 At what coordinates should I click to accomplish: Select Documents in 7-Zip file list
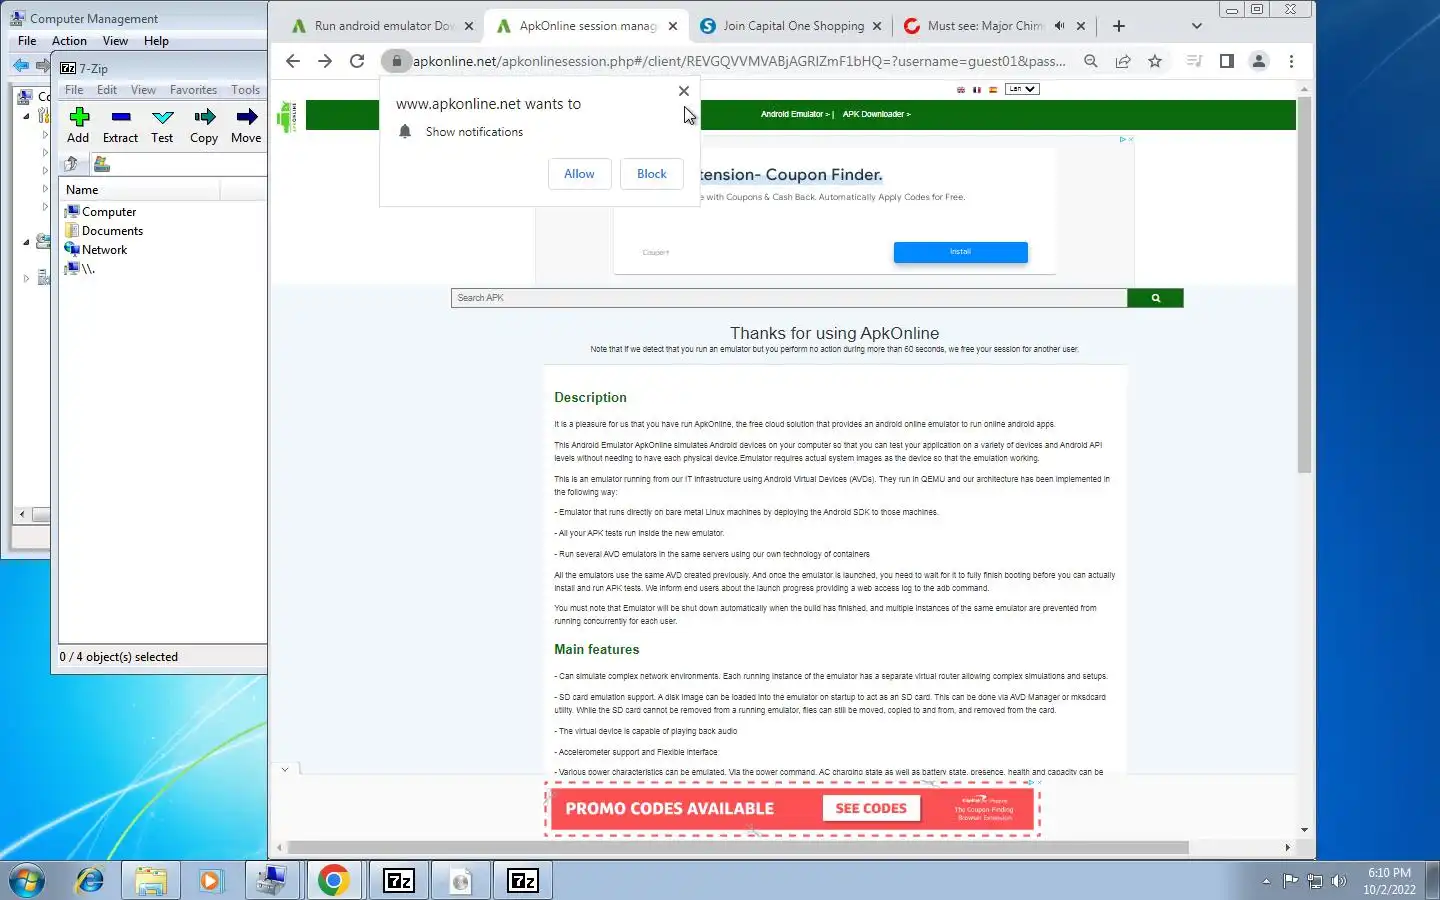click(x=103, y=231)
